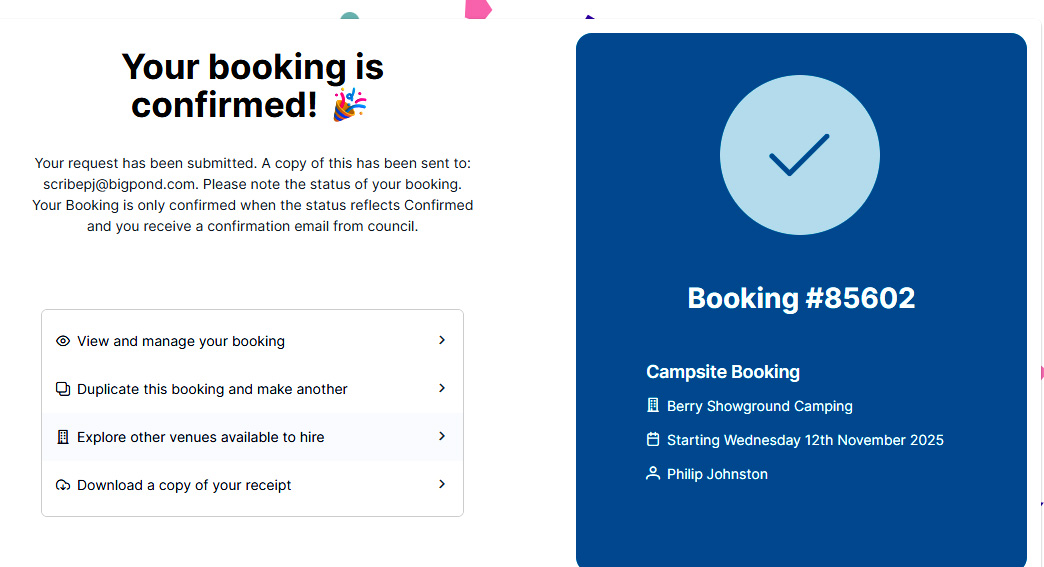Click the Campsite Booking title

[x=723, y=371]
